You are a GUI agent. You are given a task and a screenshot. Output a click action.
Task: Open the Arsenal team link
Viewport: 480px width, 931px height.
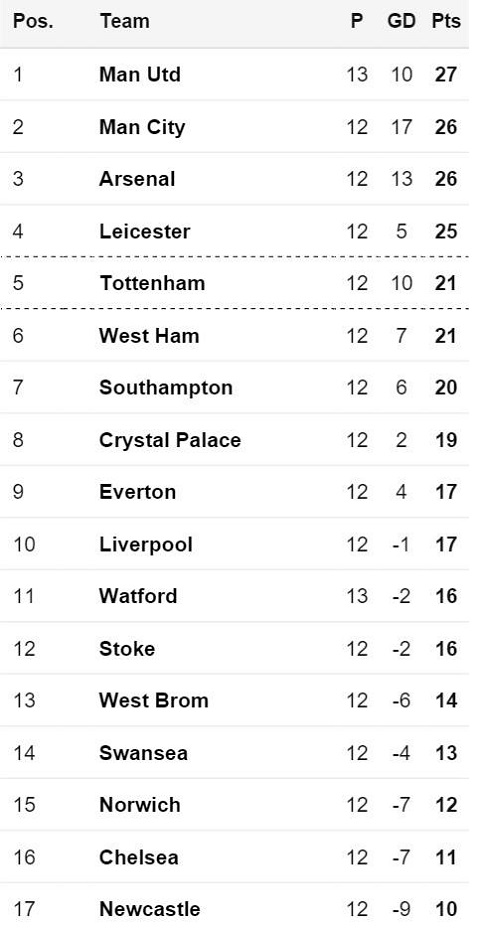[137, 179]
